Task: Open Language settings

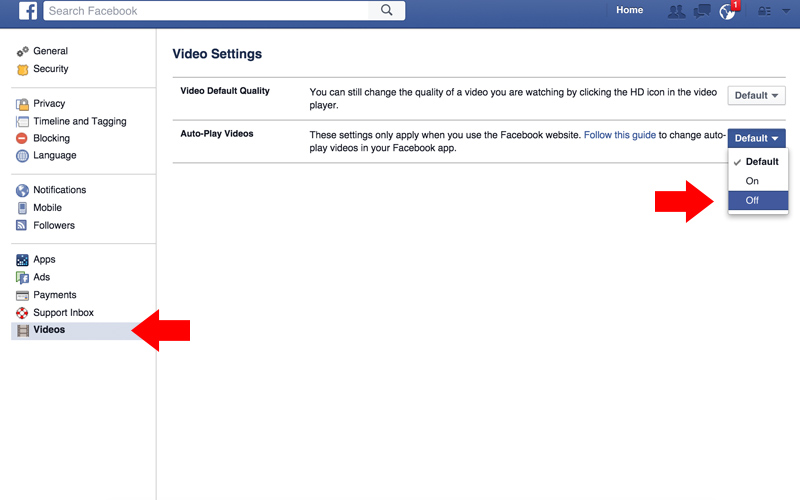Action: coord(55,155)
